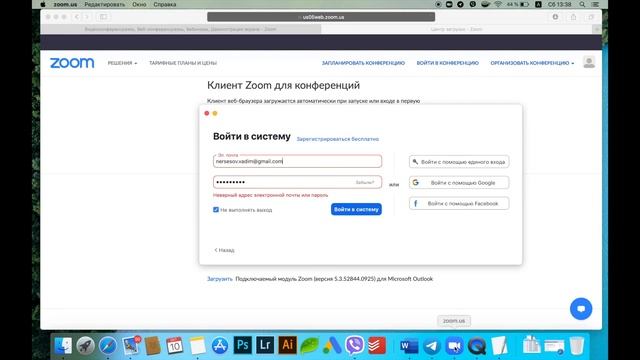Click the Spotlight search magnifier in the menu bar

tap(582, 4)
